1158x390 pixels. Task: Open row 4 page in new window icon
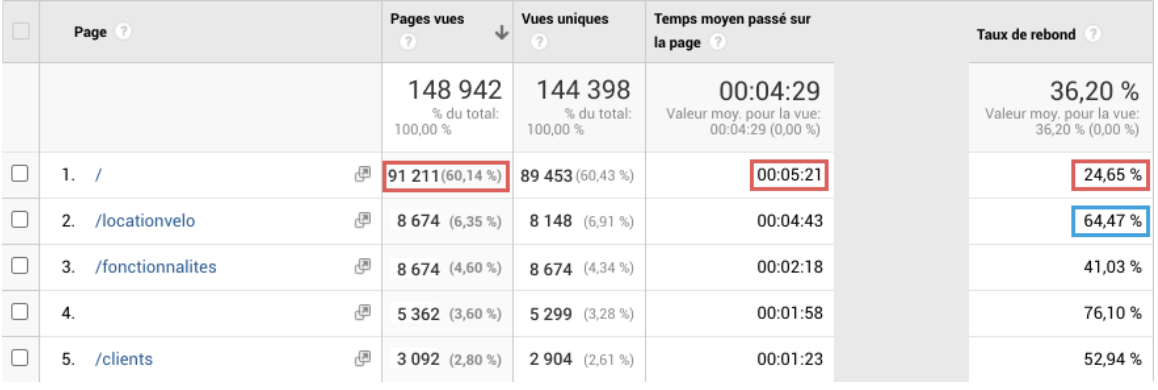click(x=363, y=312)
